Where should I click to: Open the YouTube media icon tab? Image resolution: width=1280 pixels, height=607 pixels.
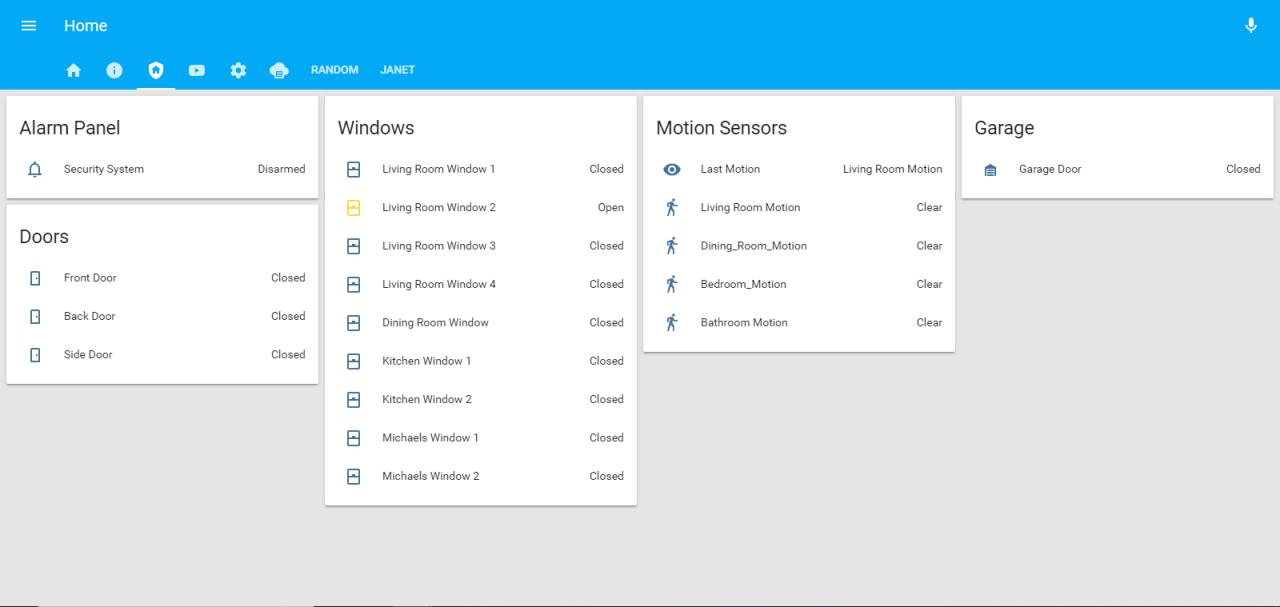click(x=197, y=70)
